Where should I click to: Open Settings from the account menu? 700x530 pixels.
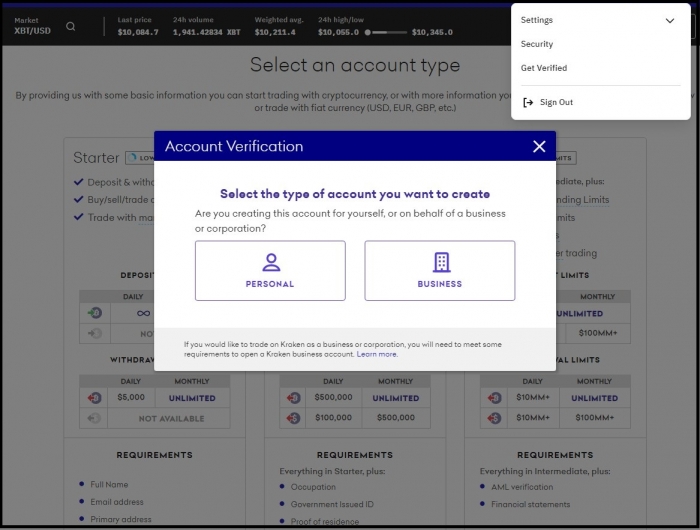tap(537, 20)
